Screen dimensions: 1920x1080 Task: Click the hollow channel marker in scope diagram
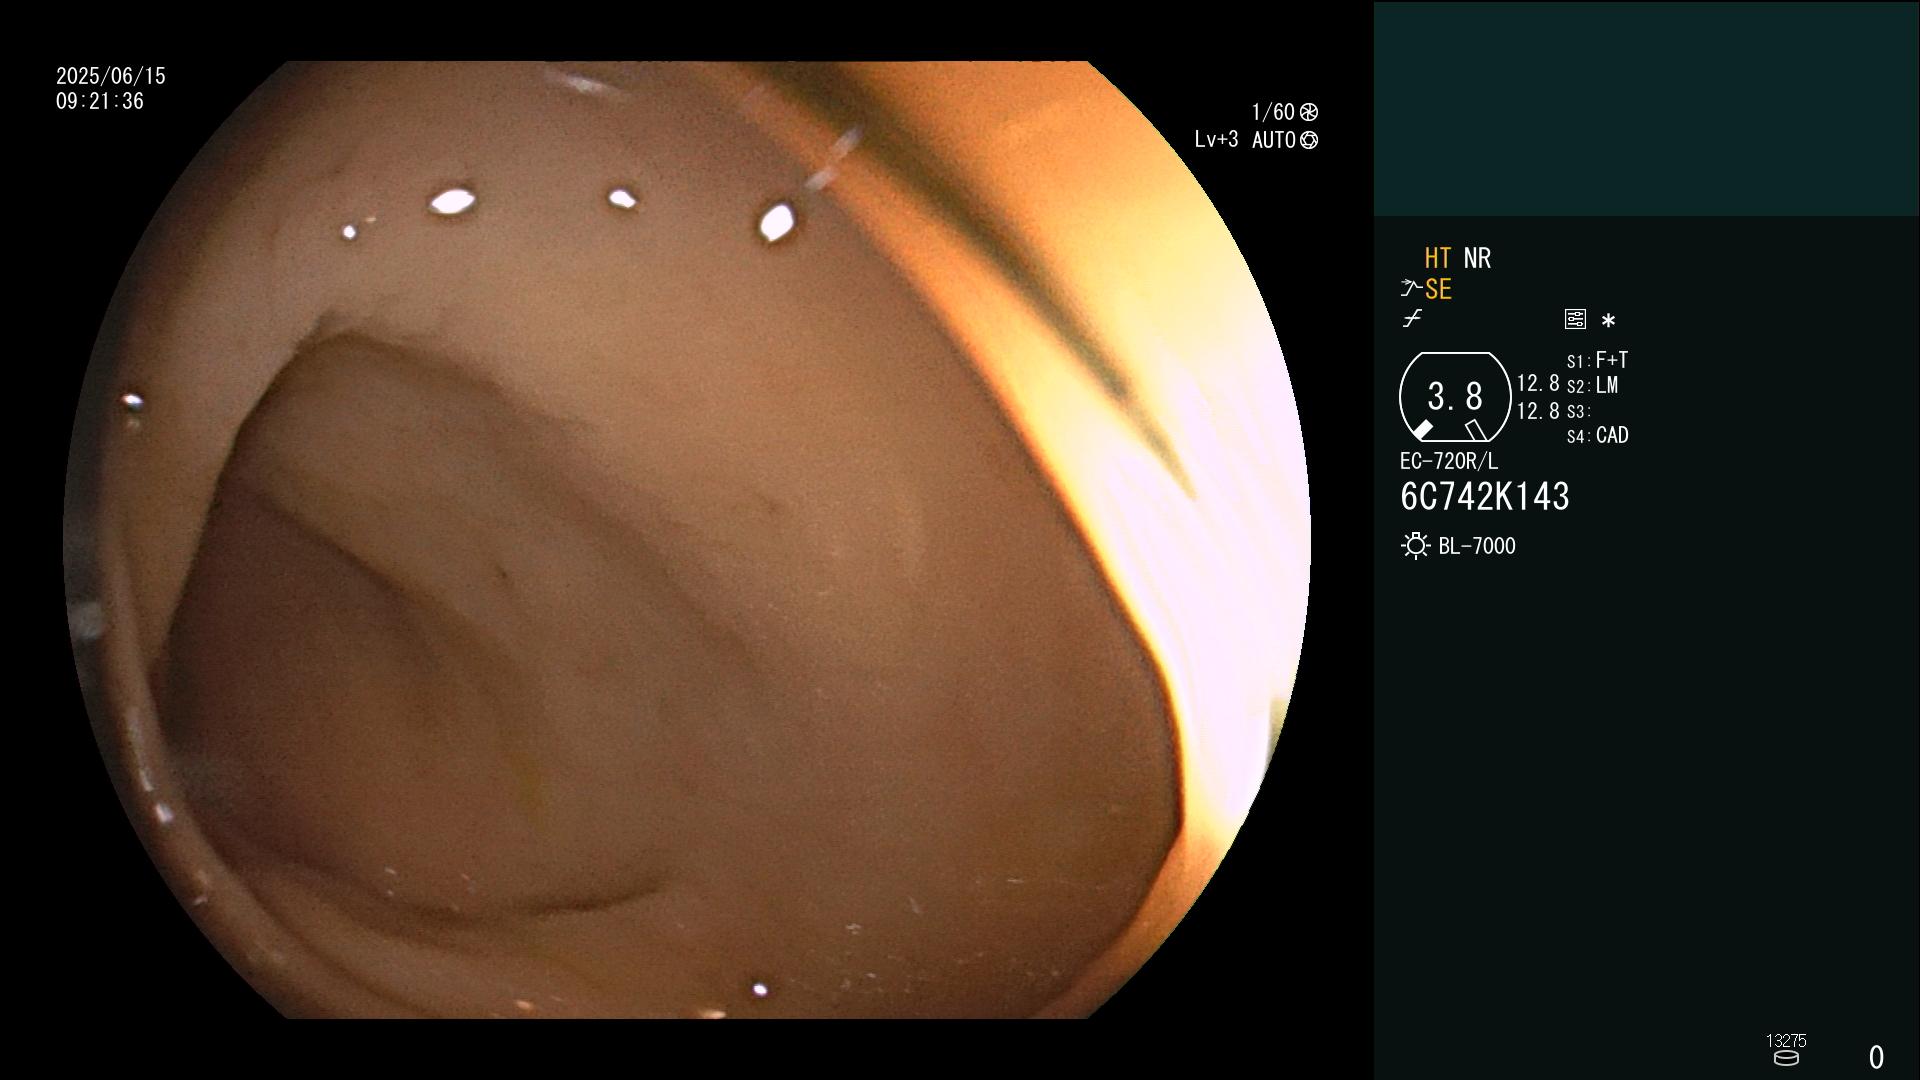pos(1475,430)
